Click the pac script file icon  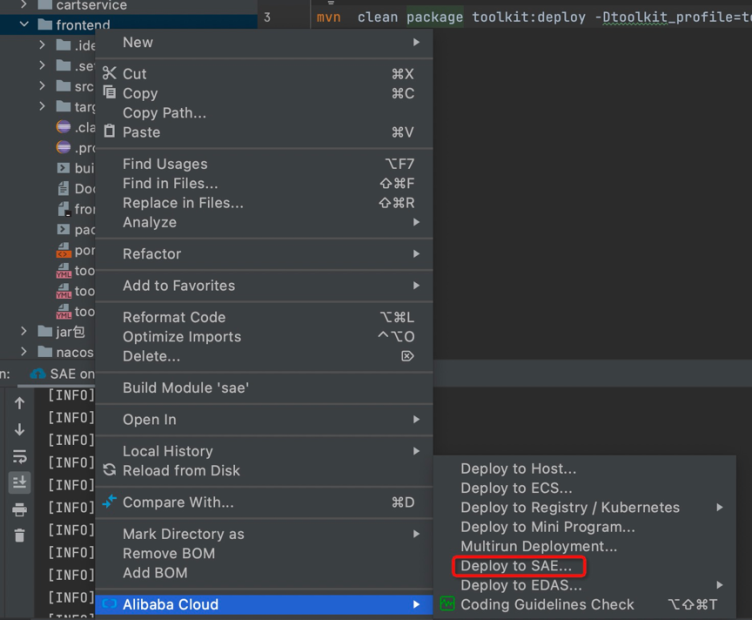[x=63, y=229]
